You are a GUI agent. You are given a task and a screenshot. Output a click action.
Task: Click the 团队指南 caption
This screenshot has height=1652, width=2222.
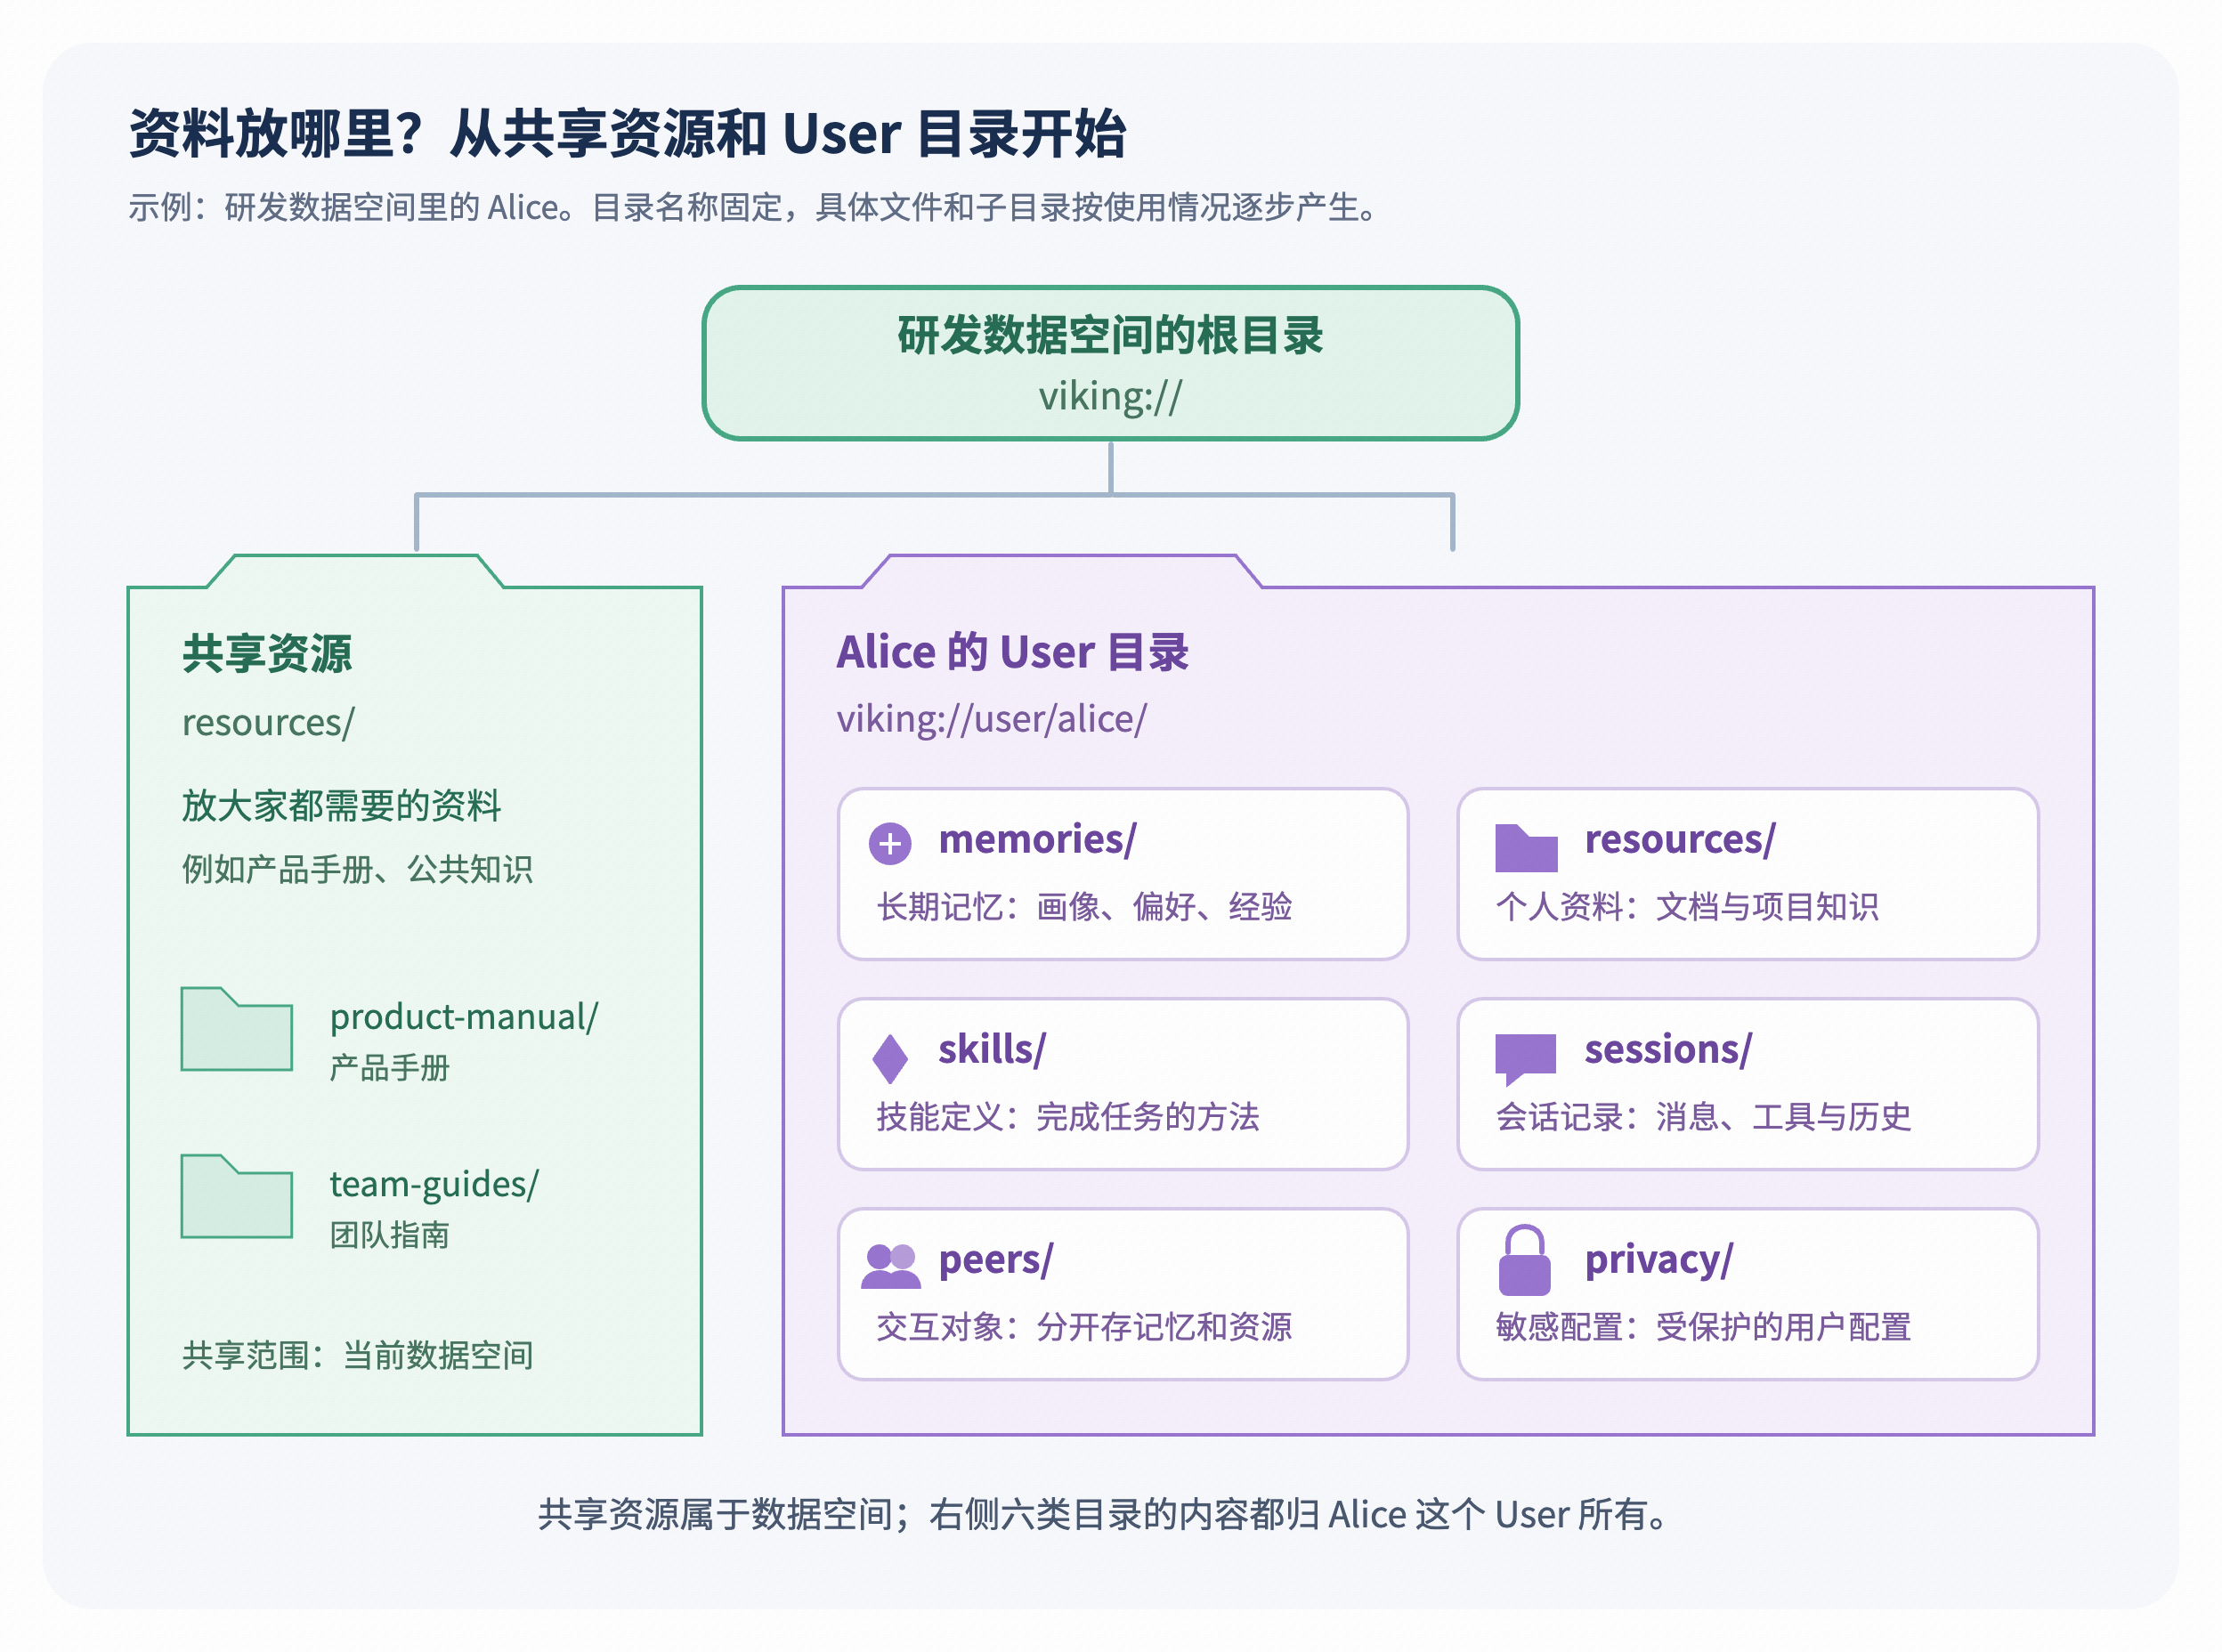[x=389, y=1234]
